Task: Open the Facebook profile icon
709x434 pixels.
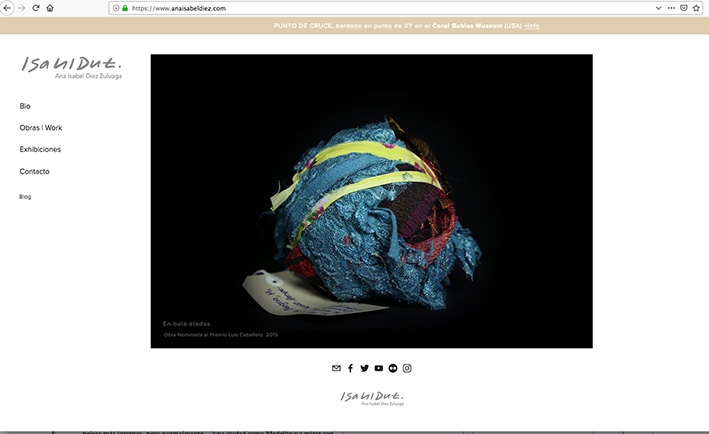Action: (350, 368)
